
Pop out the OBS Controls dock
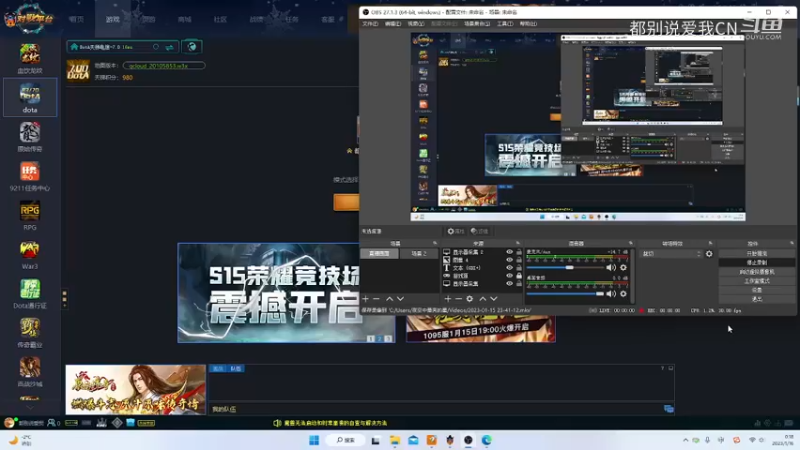792,243
